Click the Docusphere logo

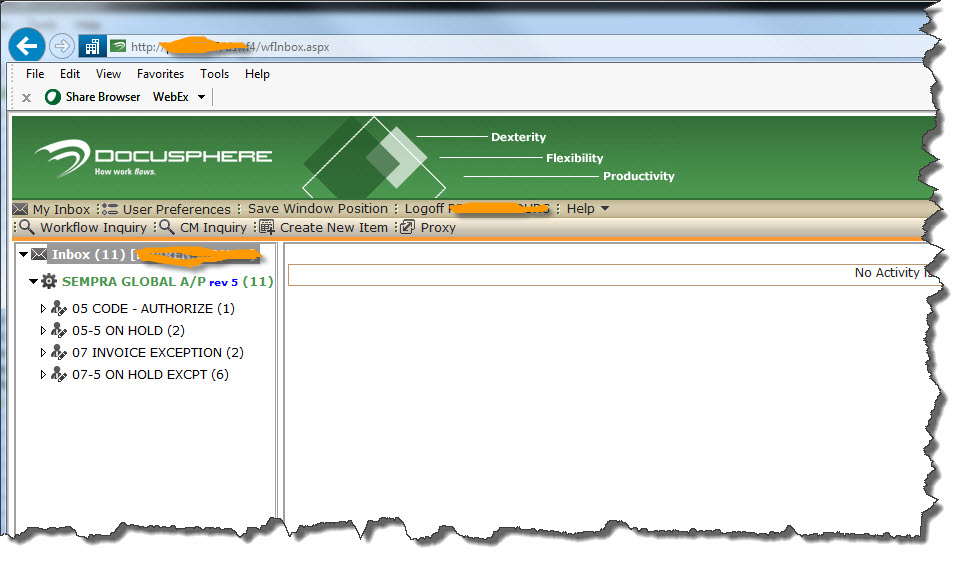coord(153,158)
